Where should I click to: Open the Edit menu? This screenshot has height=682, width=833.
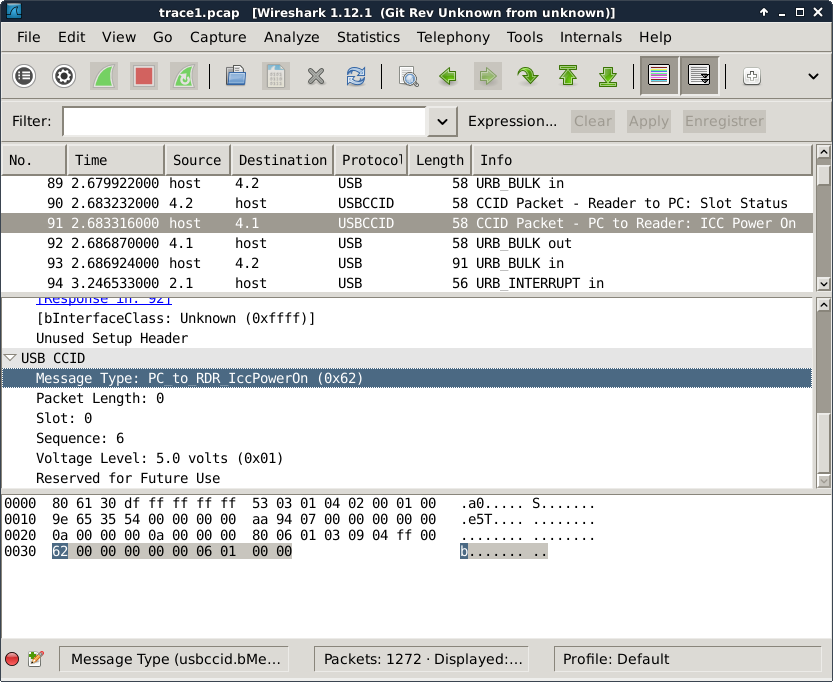coord(71,37)
